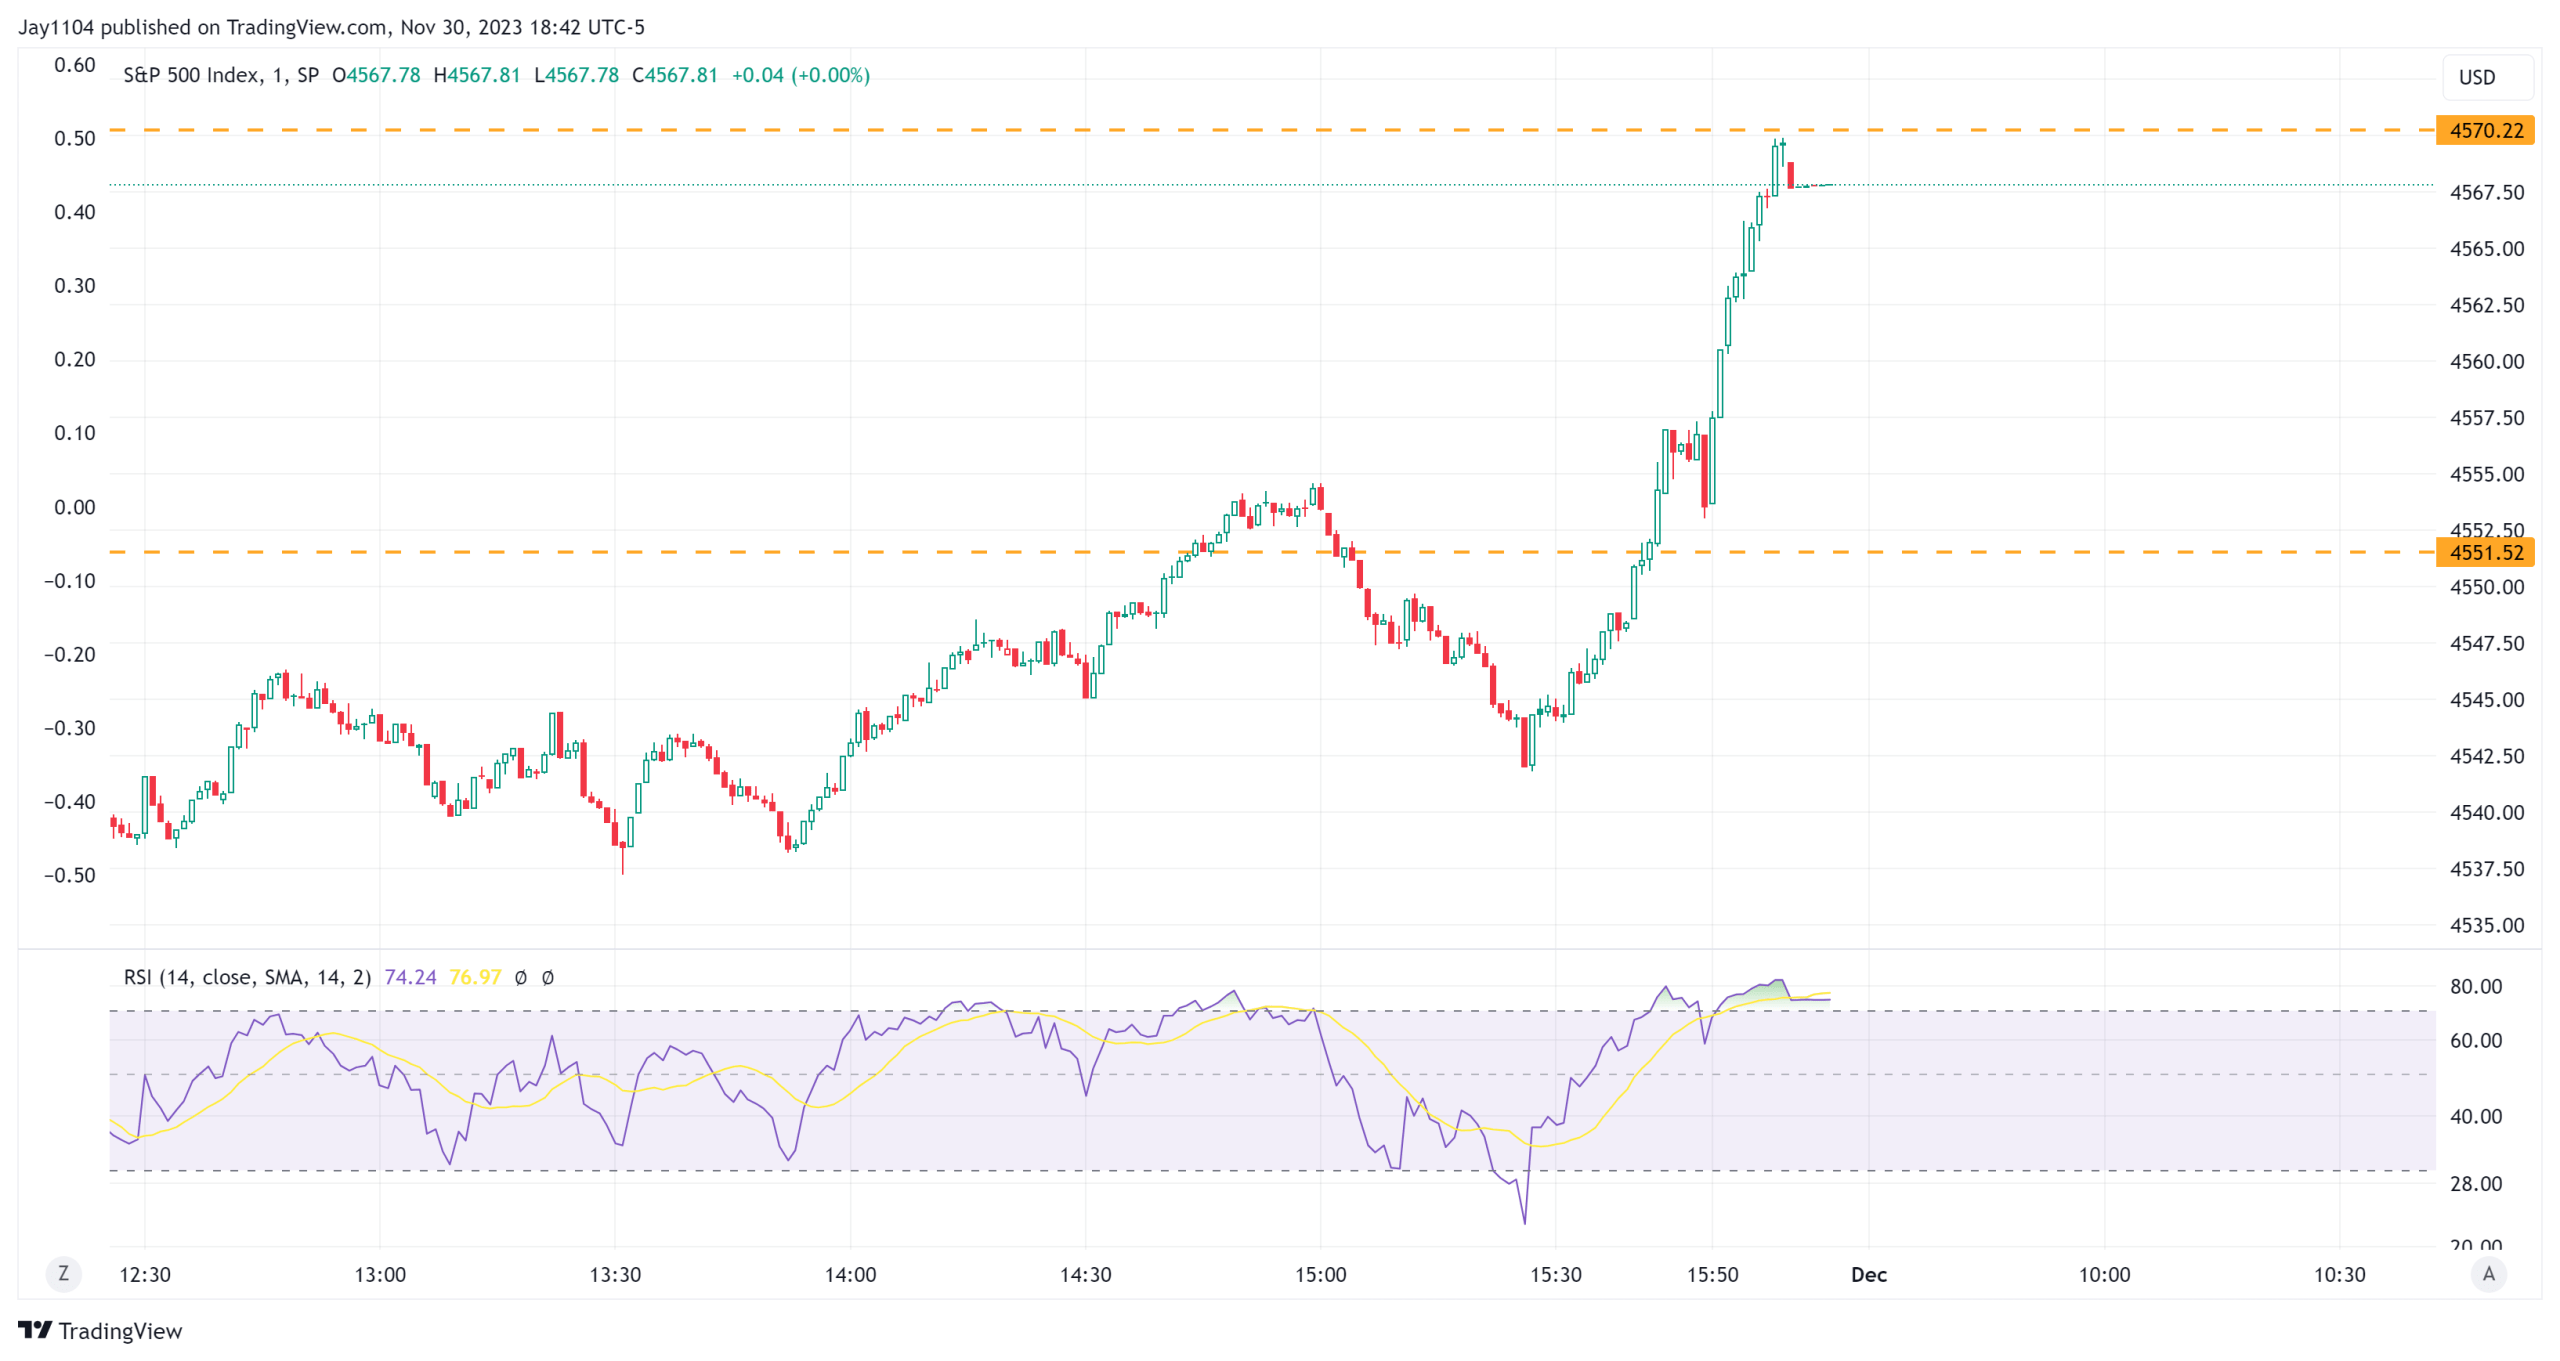Click the 15:30 time axis label
2560x1361 pixels.
(1556, 1274)
